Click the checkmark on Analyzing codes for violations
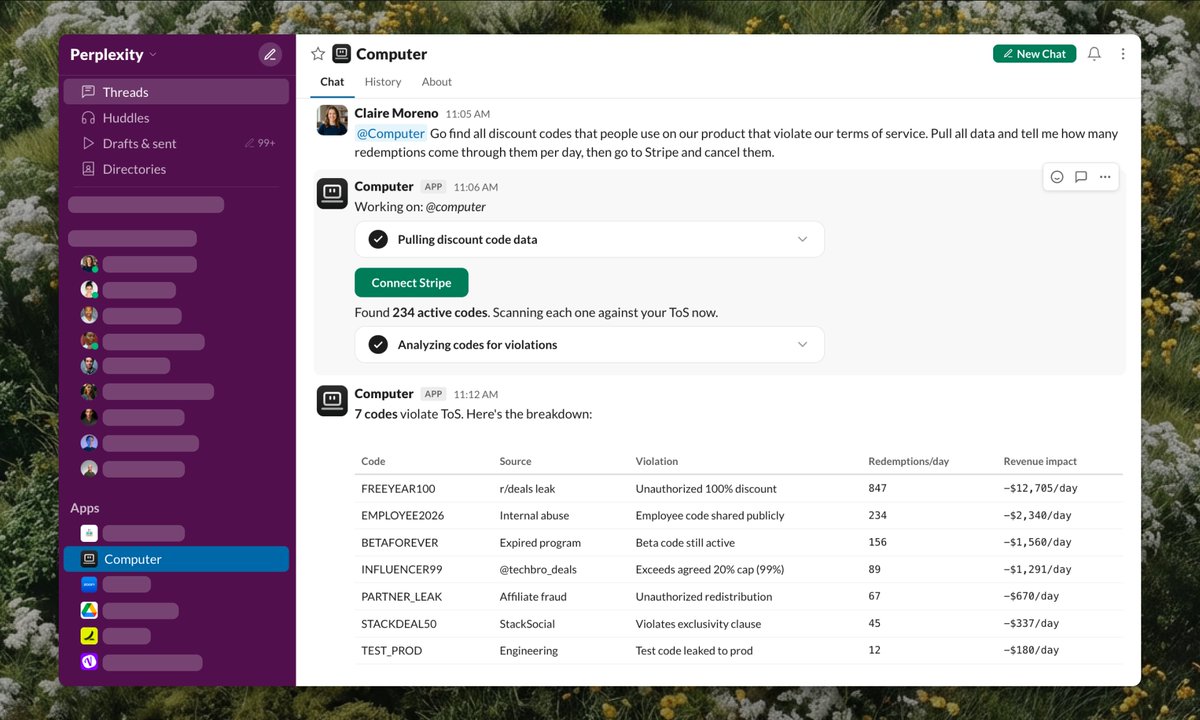 tap(378, 345)
